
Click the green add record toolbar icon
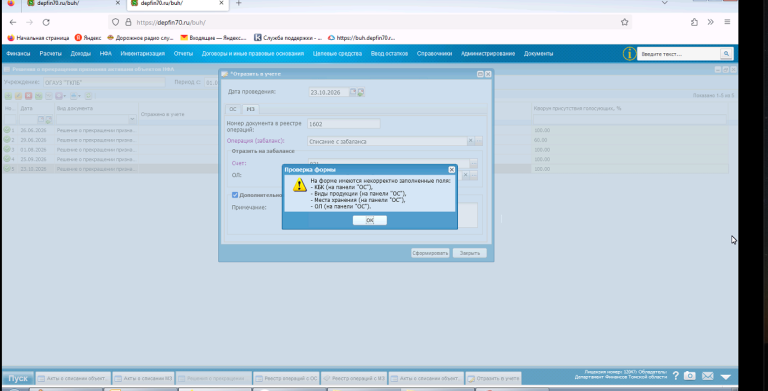[8, 96]
